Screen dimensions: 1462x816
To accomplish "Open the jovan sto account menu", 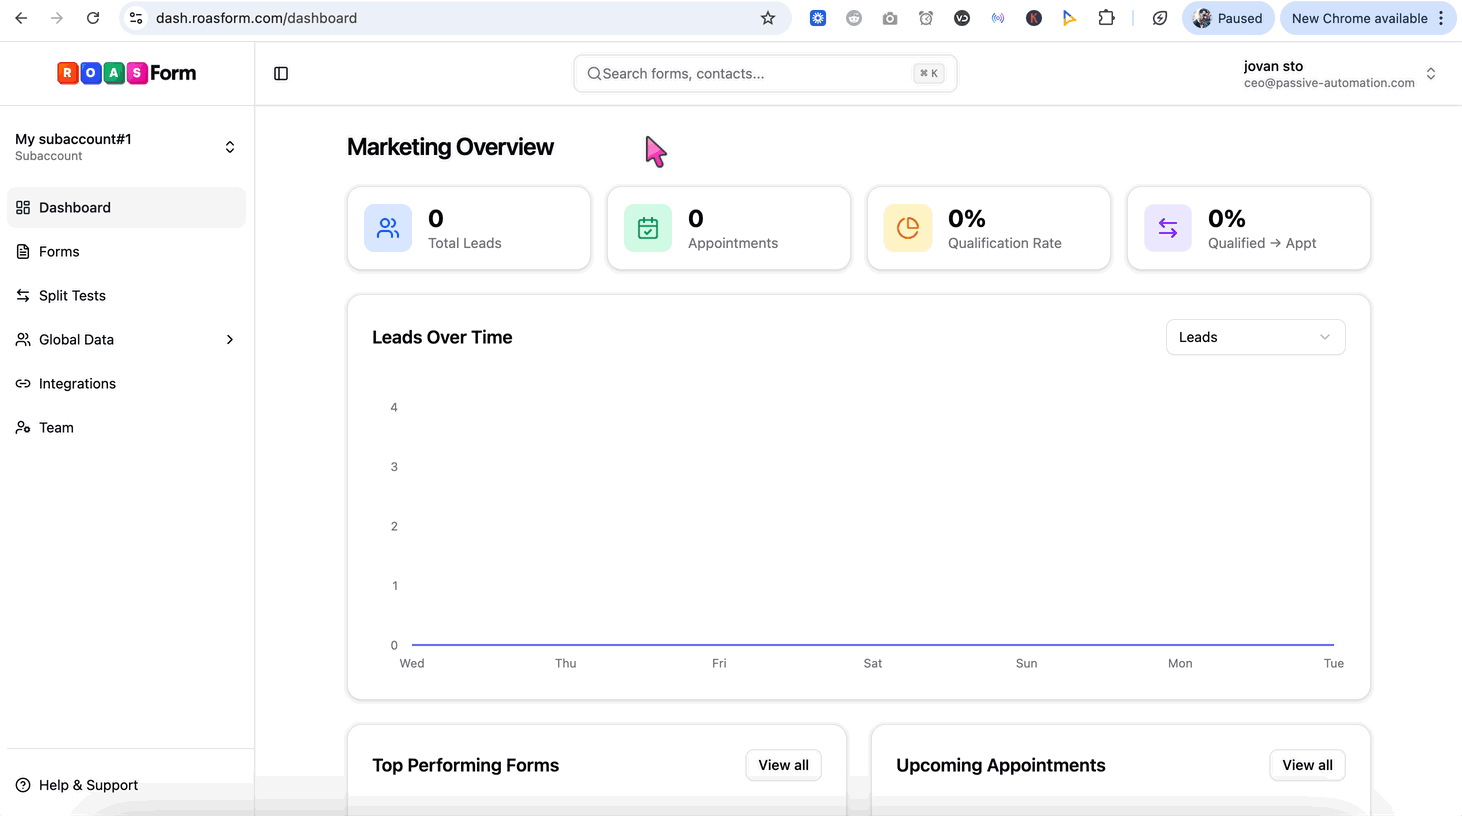I will click(x=1339, y=74).
